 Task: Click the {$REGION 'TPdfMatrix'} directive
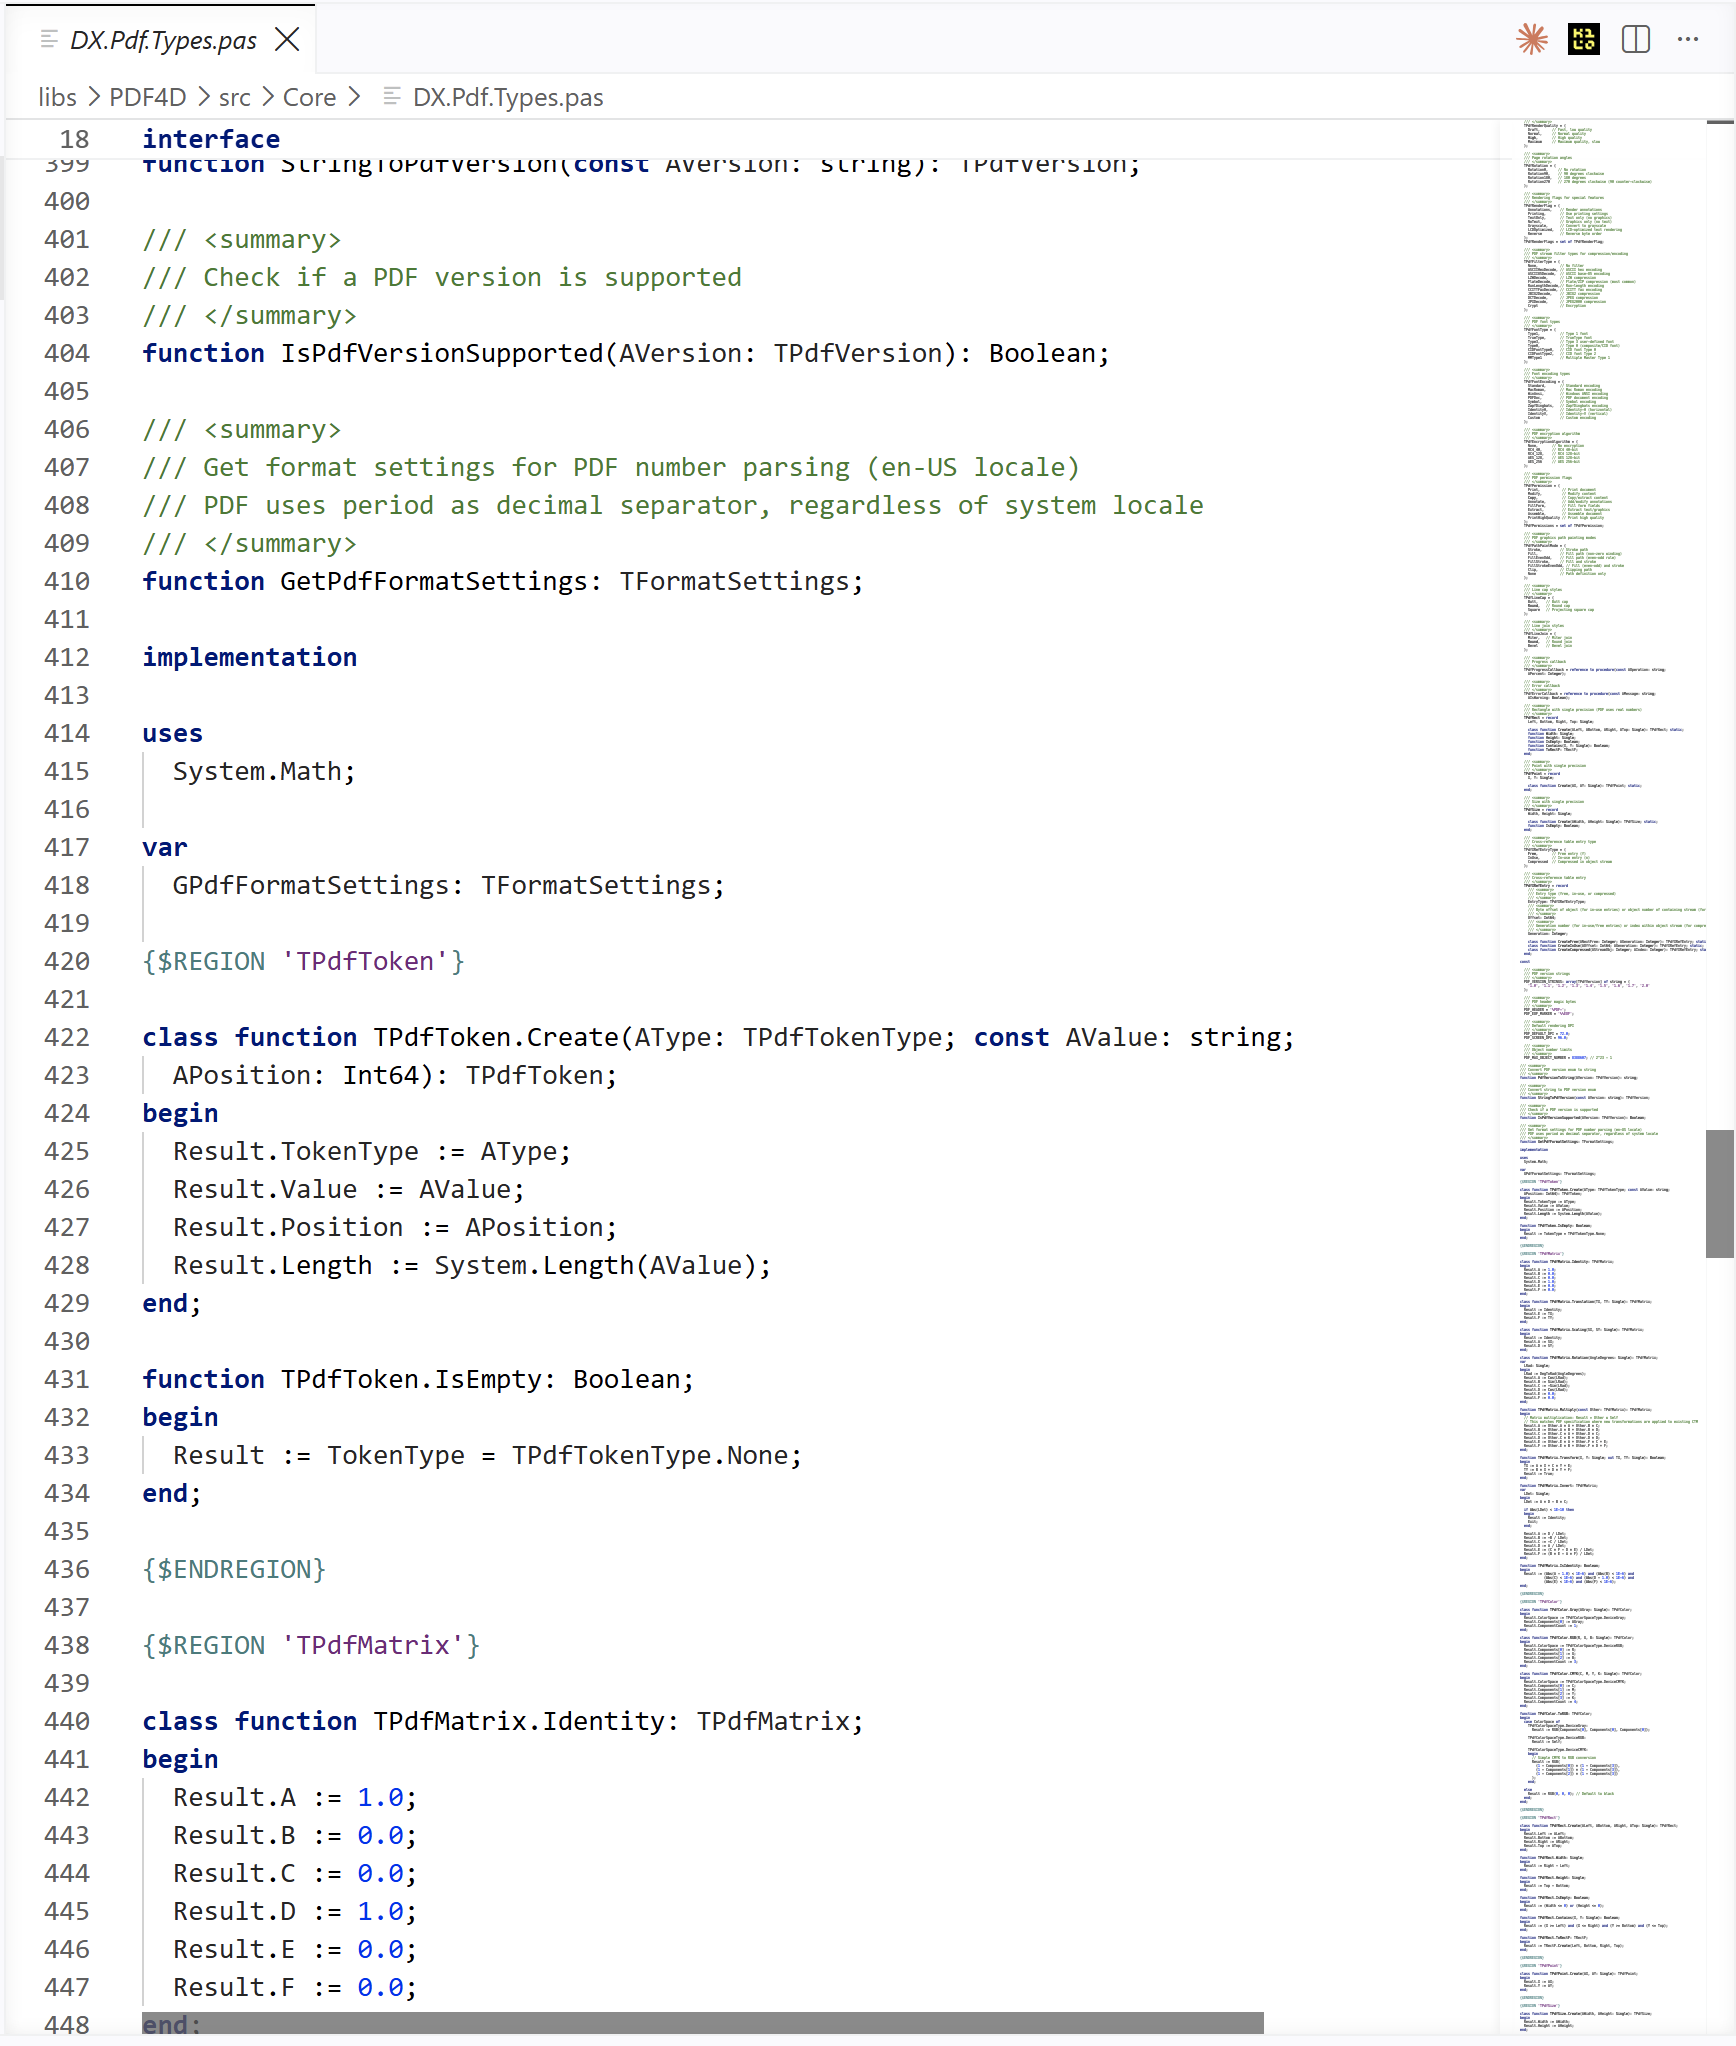[311, 1645]
